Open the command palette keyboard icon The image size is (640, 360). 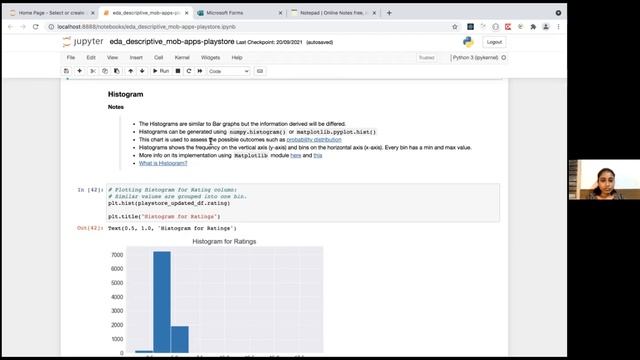(260, 71)
